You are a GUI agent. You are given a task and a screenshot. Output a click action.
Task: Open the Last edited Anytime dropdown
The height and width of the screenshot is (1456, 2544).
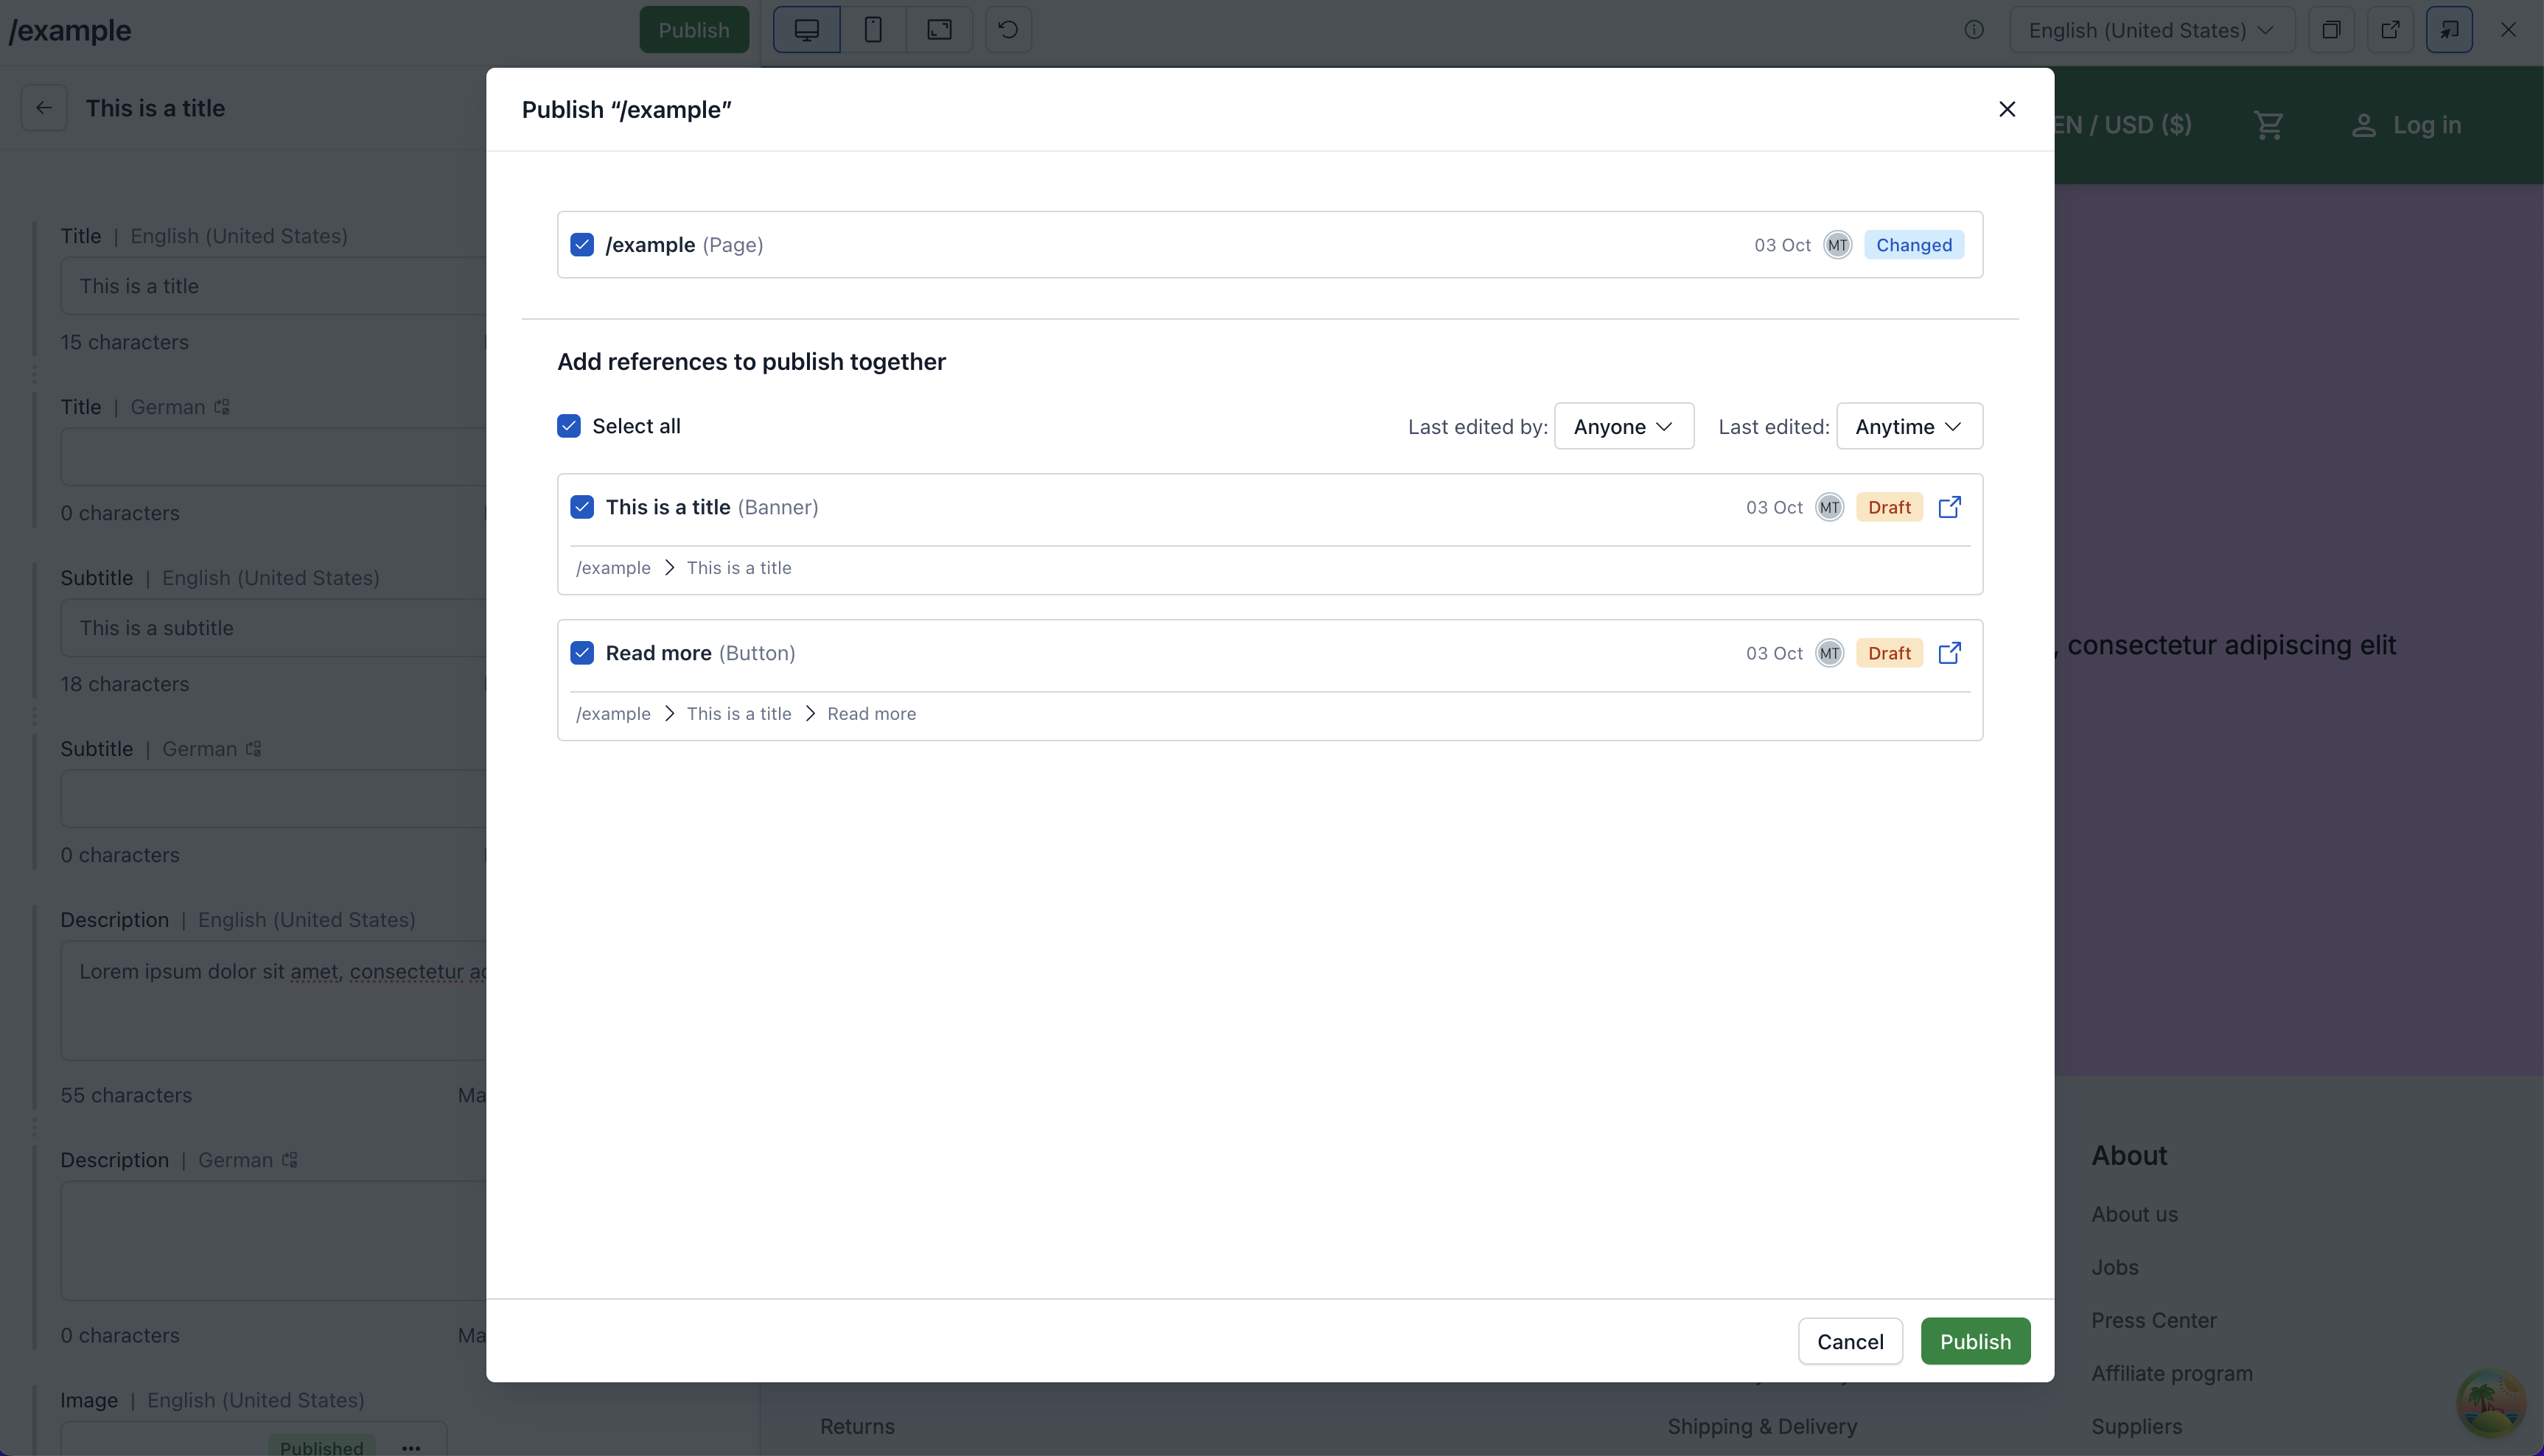1909,426
